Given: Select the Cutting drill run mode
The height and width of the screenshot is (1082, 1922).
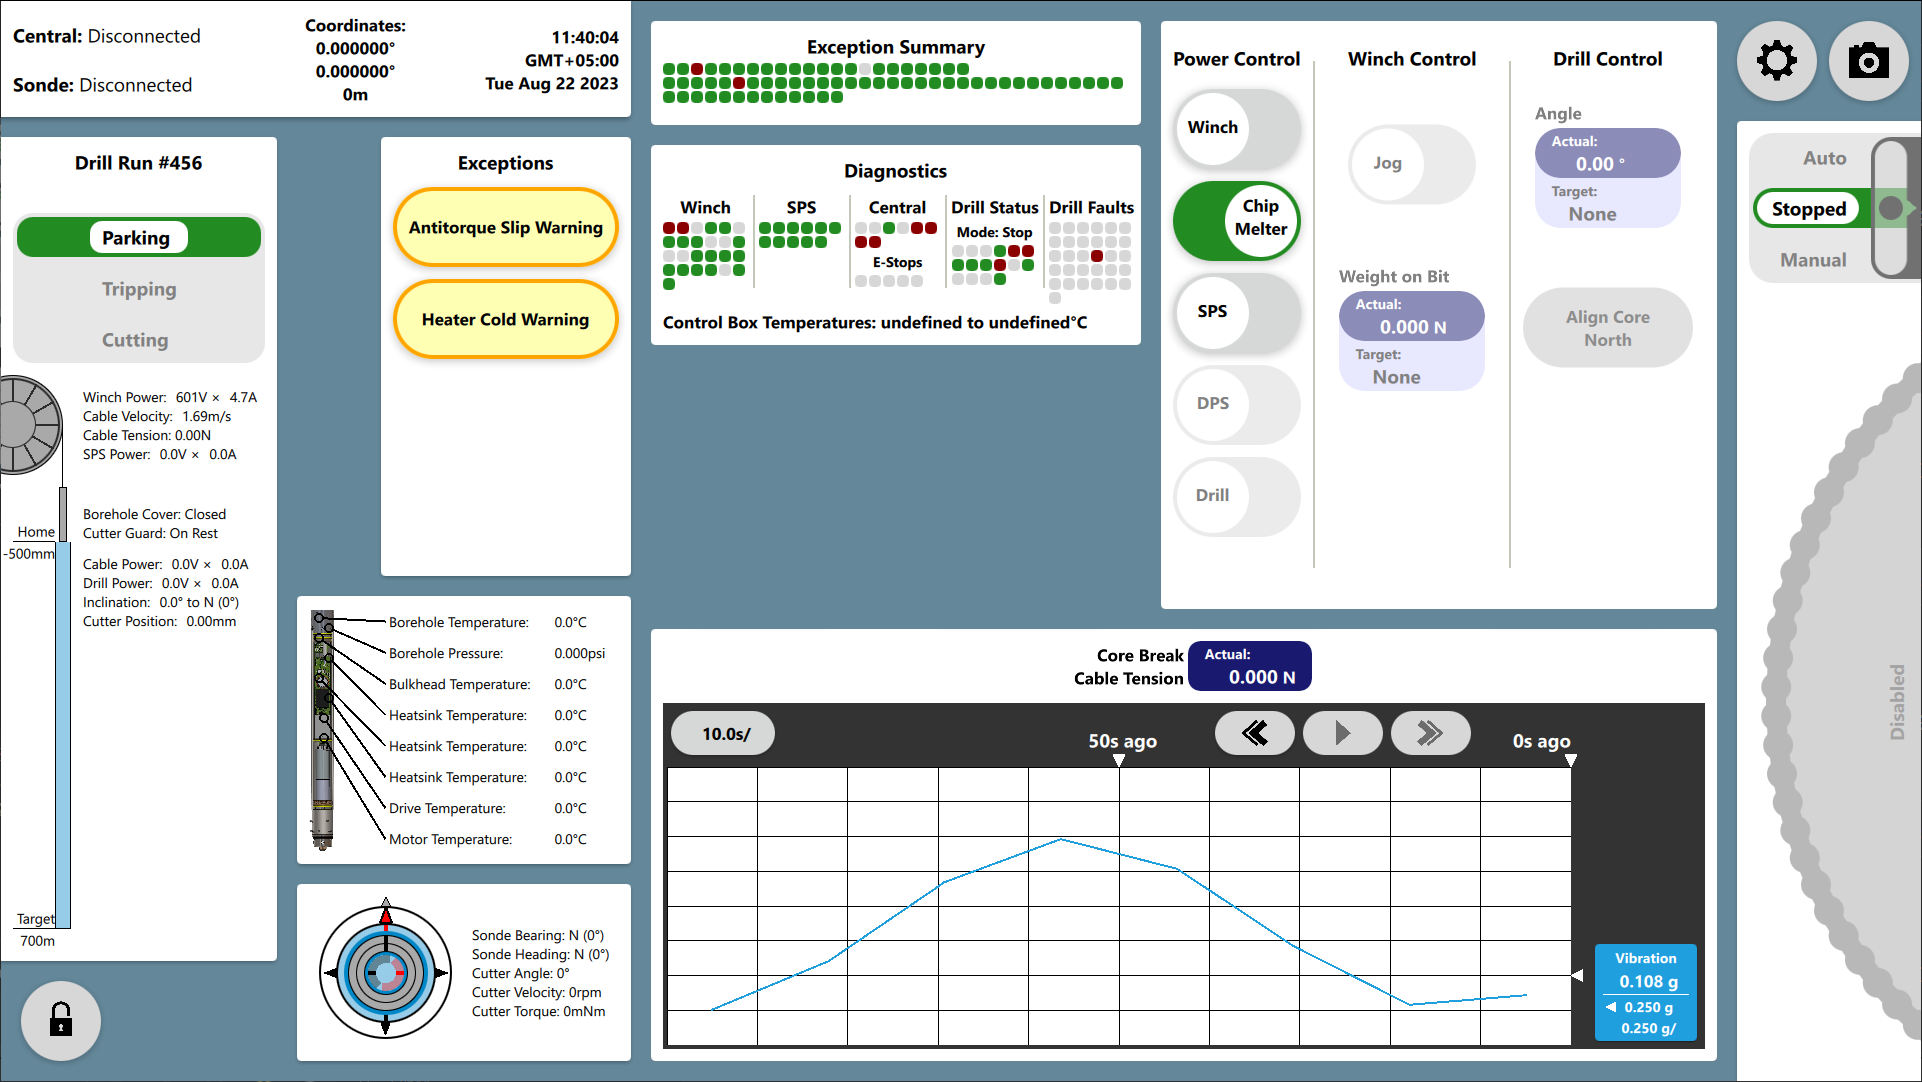Looking at the screenshot, I should pyautogui.click(x=136, y=340).
